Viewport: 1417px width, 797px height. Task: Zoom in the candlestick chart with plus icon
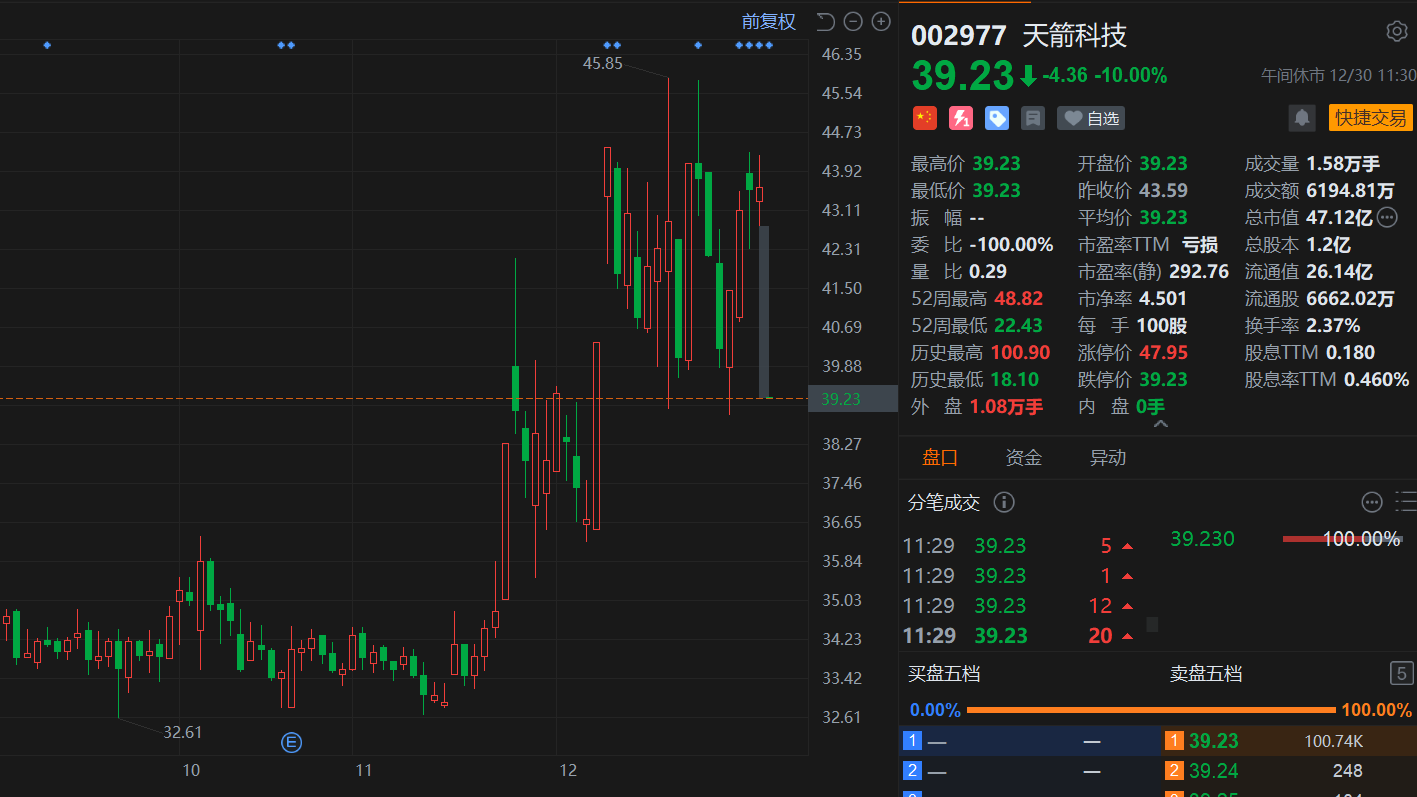[881, 22]
